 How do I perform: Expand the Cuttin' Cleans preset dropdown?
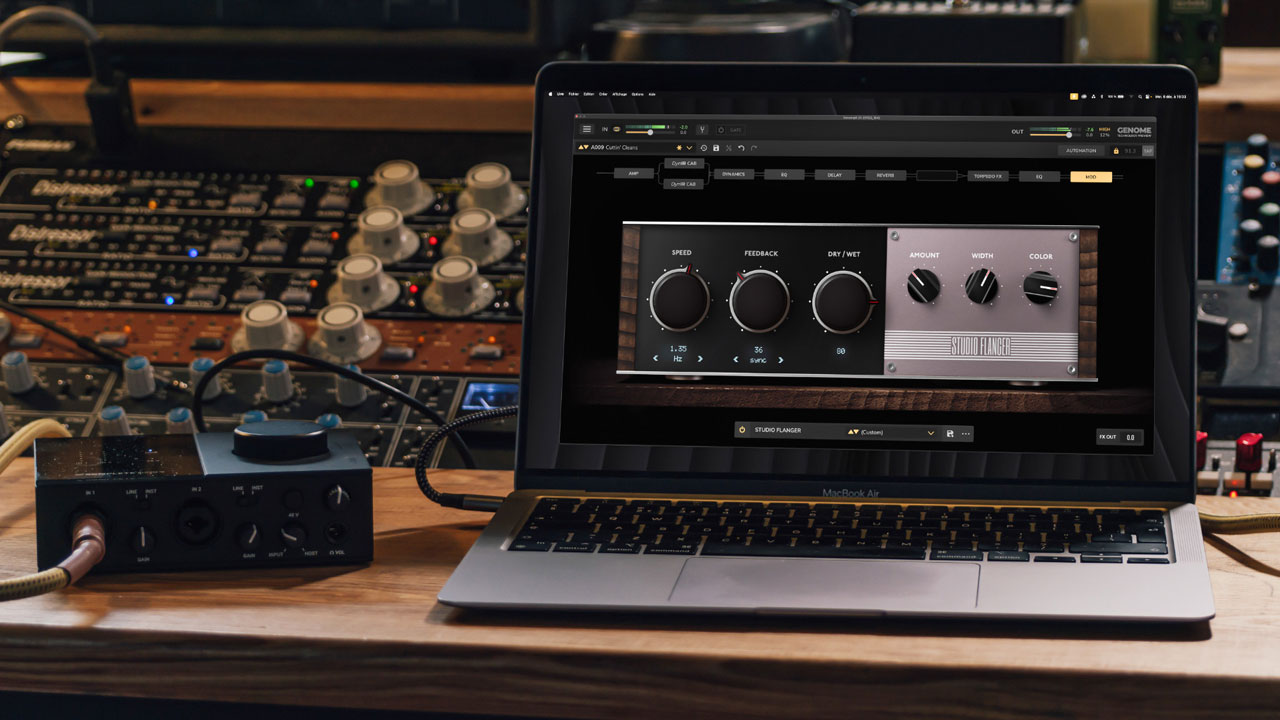pos(689,148)
